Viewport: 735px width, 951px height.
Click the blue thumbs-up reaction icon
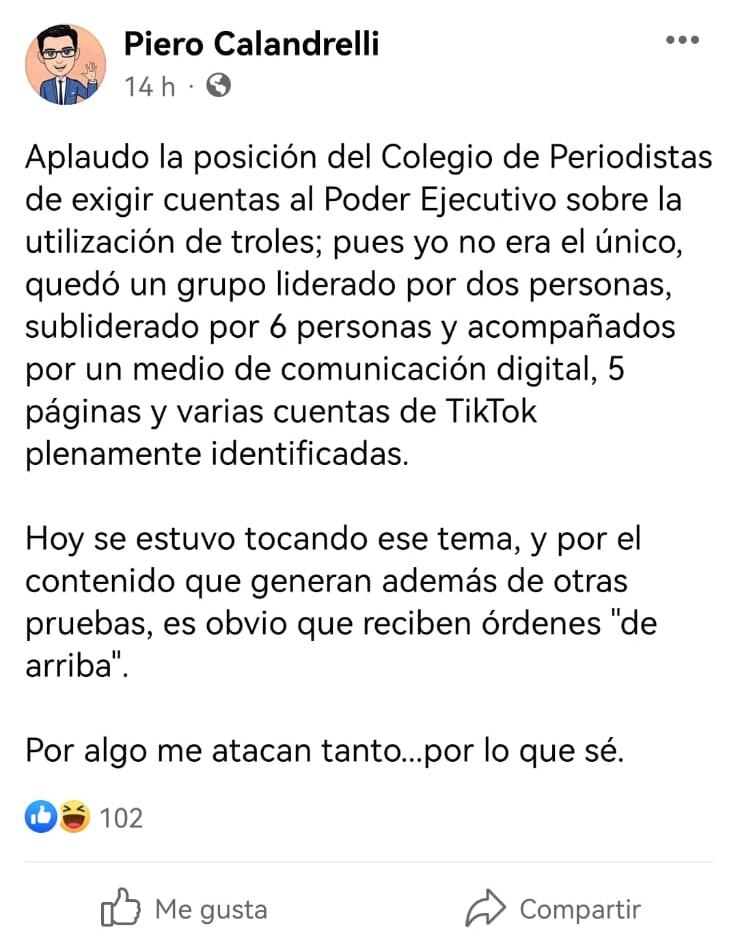[x=41, y=816]
